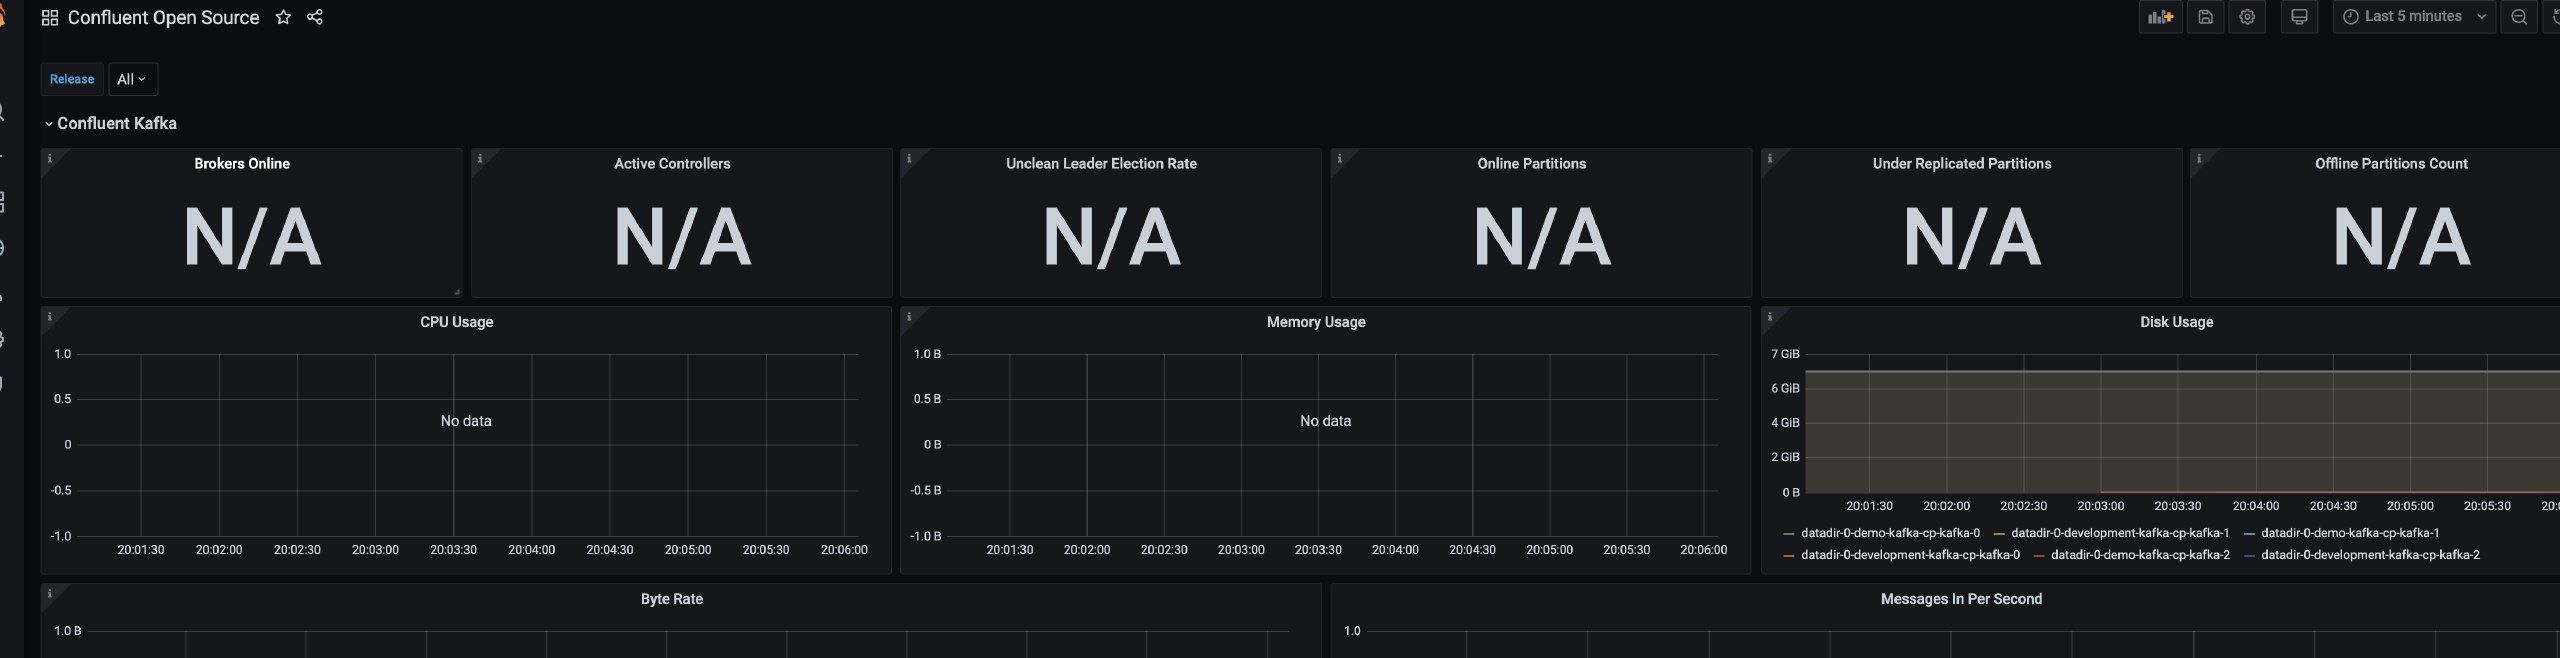Open Online Partitions panel title menu
The height and width of the screenshot is (658, 2560).
pos(1532,163)
